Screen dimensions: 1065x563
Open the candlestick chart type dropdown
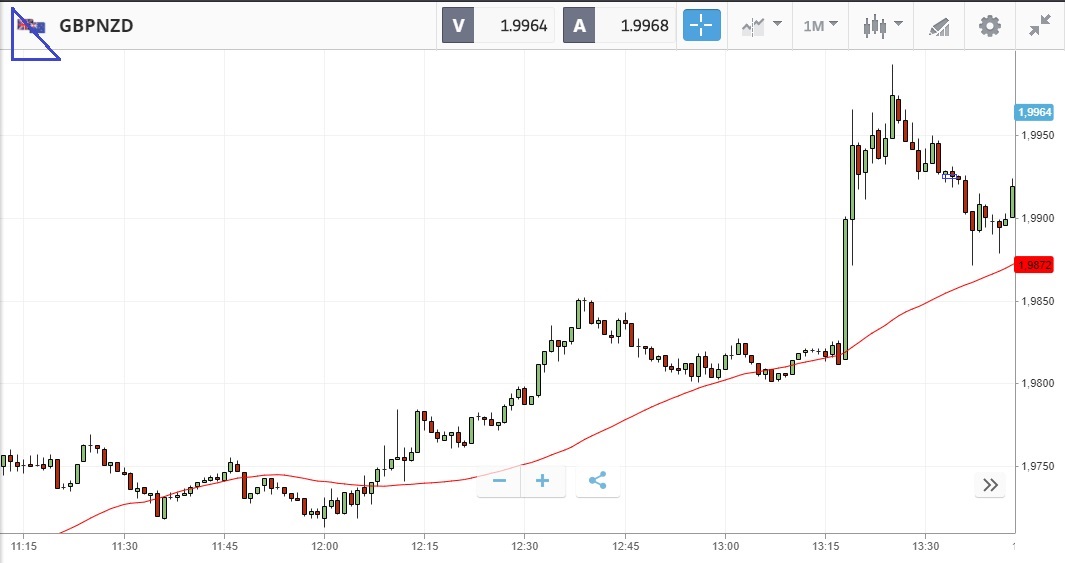click(883, 25)
